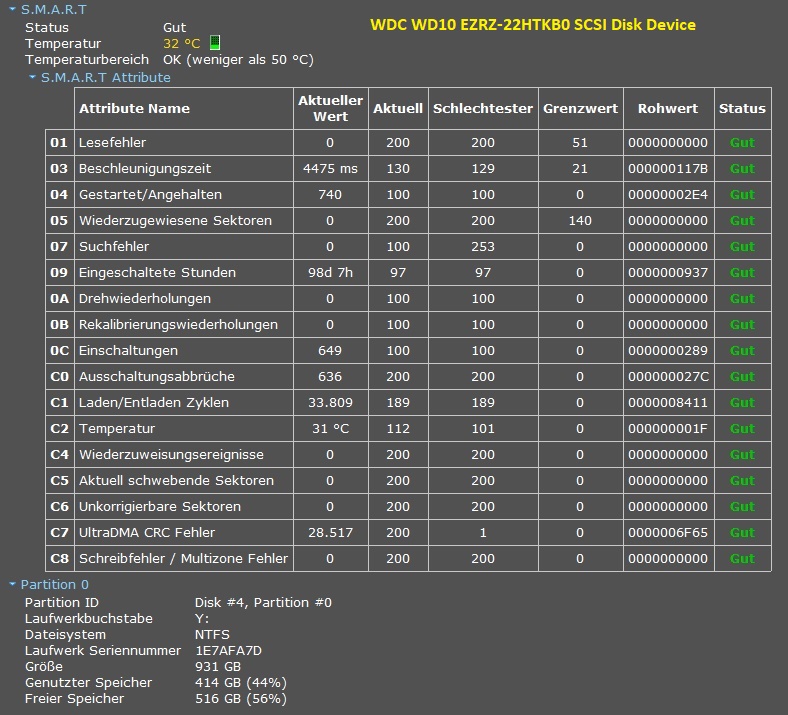Click the attribute ID 0A cell
Image resolution: width=788 pixels, height=715 pixels.
(59, 299)
